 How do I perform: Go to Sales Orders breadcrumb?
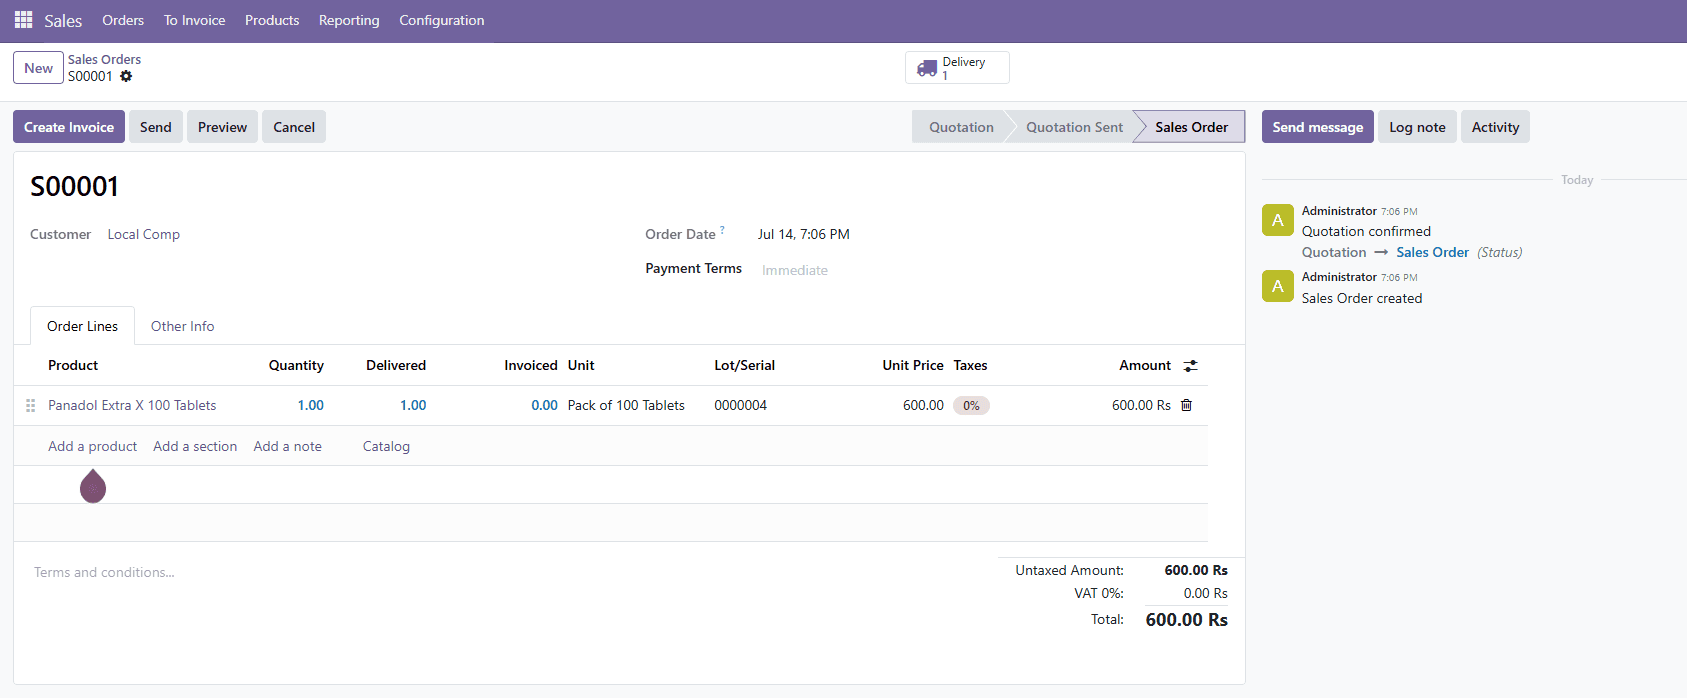[x=104, y=59]
